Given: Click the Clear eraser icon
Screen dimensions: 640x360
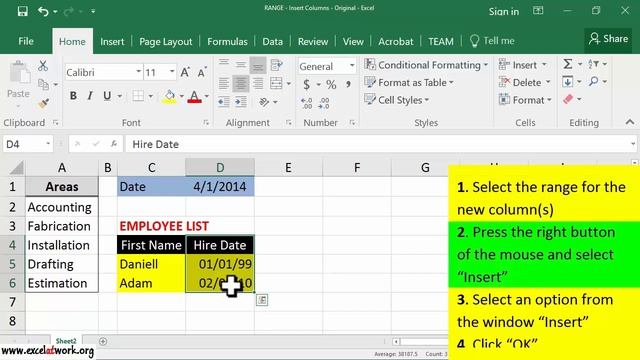Looking at the screenshot, I should pyautogui.click(x=568, y=99).
